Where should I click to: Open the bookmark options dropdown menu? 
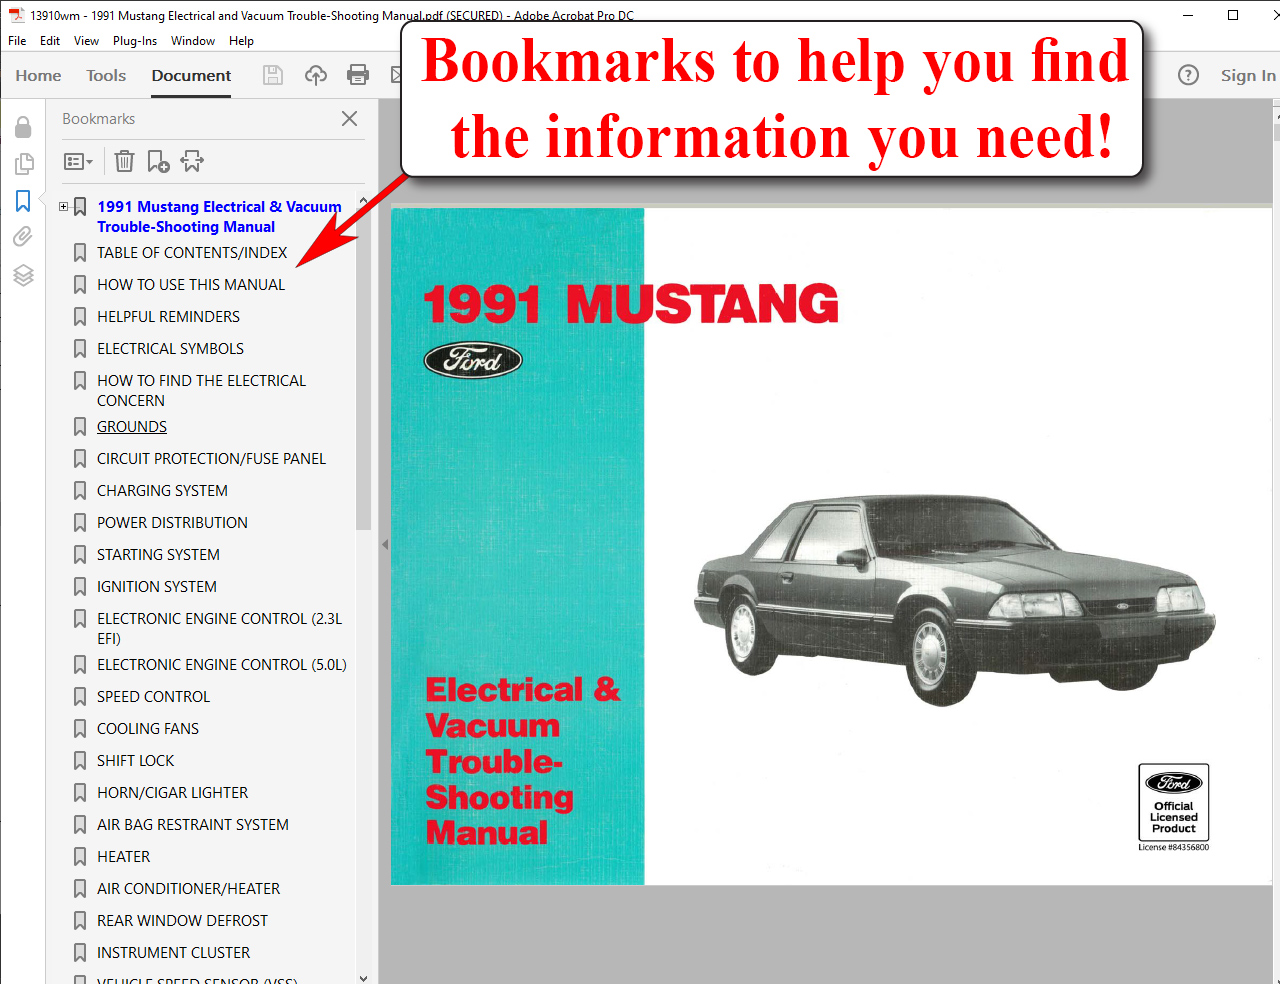(x=78, y=161)
